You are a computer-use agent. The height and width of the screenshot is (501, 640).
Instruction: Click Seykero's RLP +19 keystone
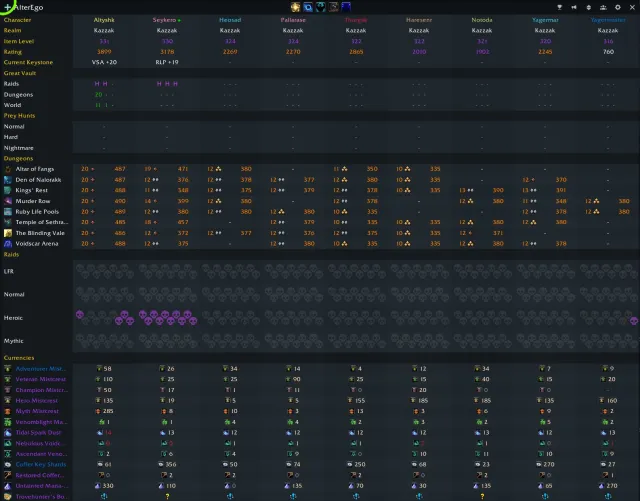[x=167, y=62]
